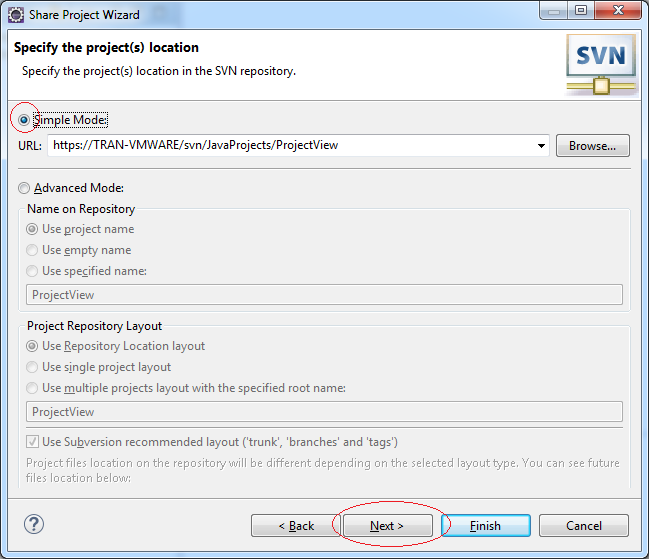Select the Advanced Mode radio button
The image size is (649, 559).
(x=24, y=188)
